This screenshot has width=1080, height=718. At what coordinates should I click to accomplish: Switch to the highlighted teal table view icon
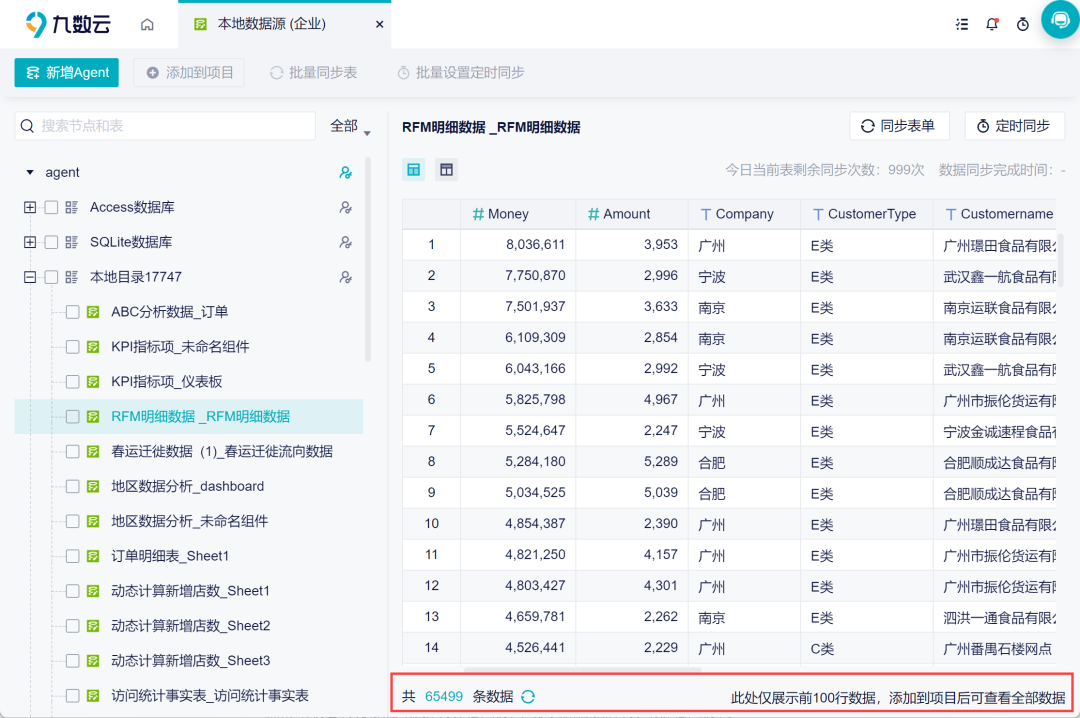coord(413,170)
